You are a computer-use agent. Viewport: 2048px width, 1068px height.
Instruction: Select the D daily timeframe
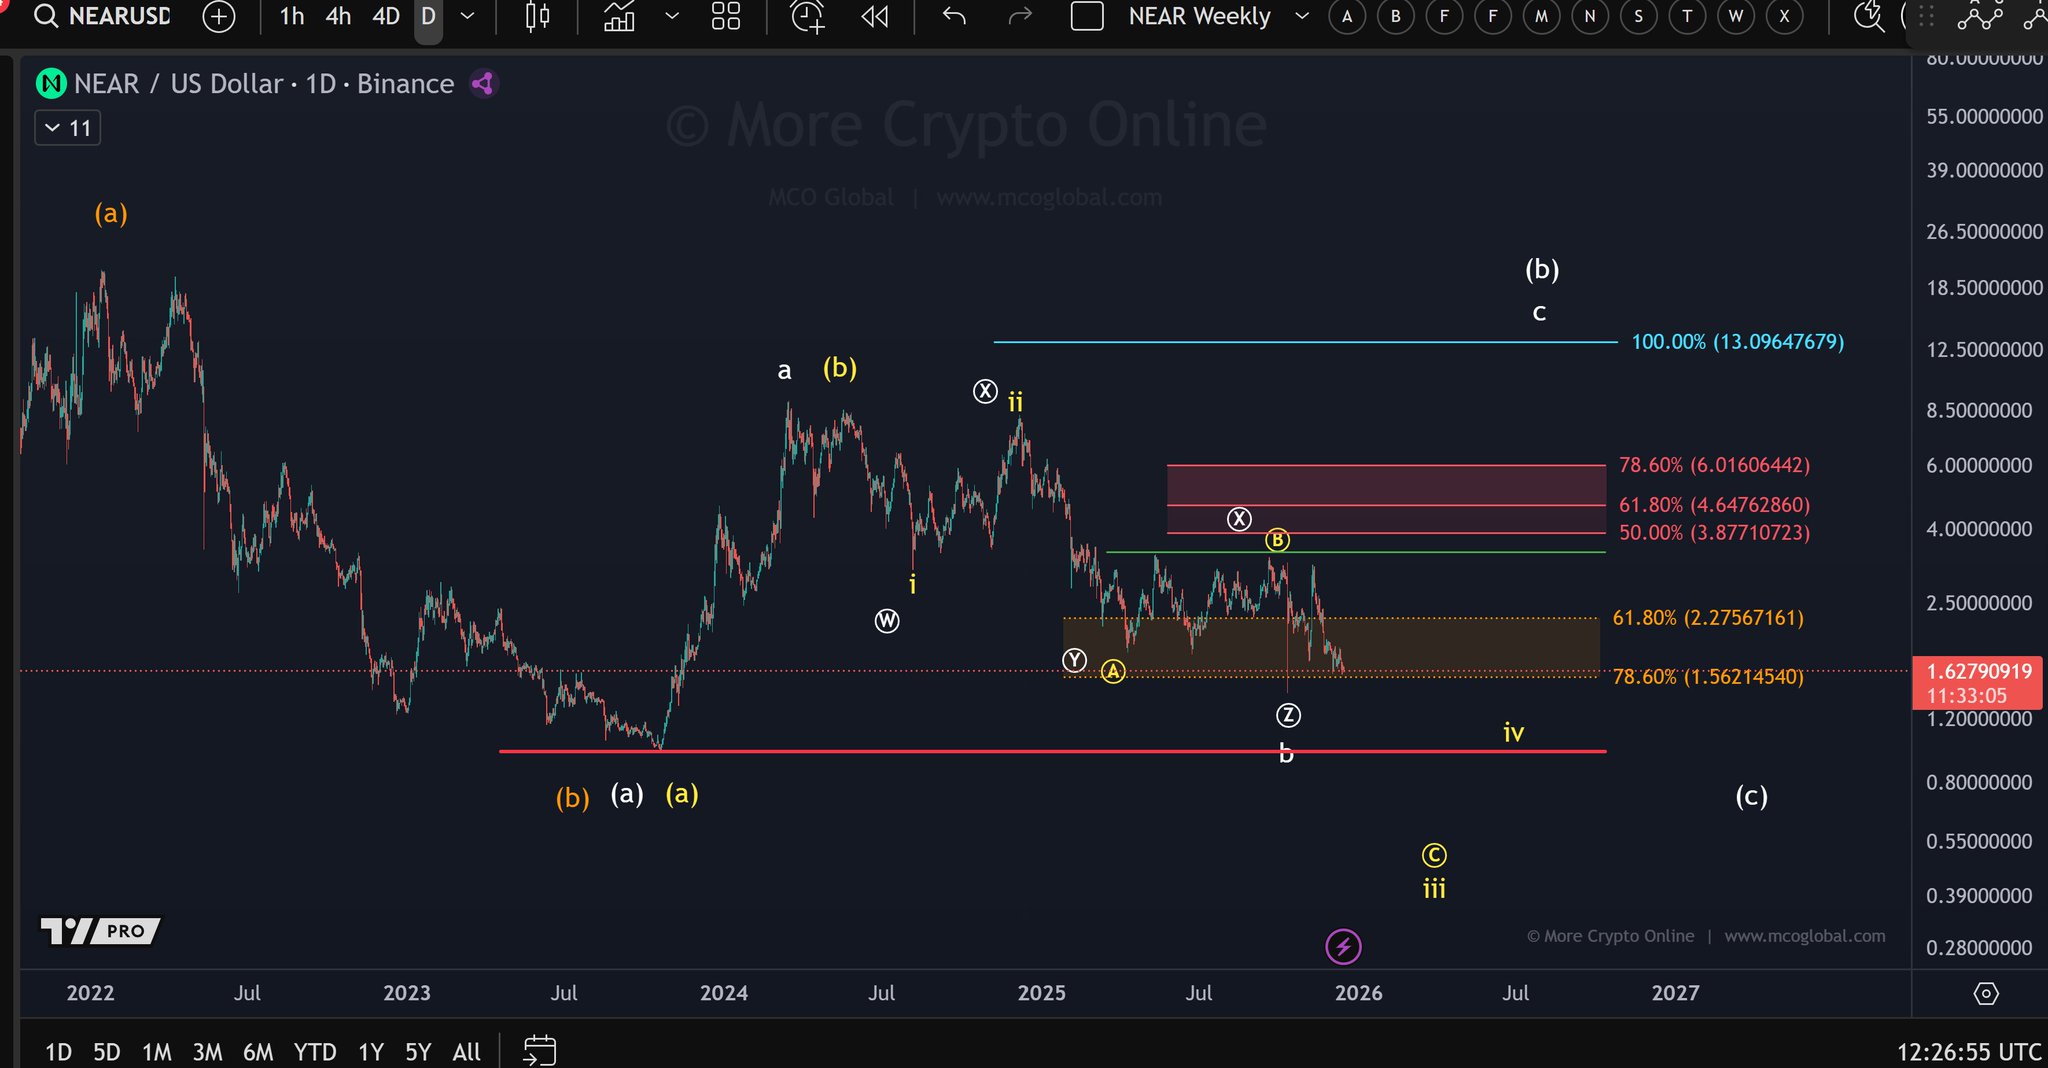coord(428,17)
